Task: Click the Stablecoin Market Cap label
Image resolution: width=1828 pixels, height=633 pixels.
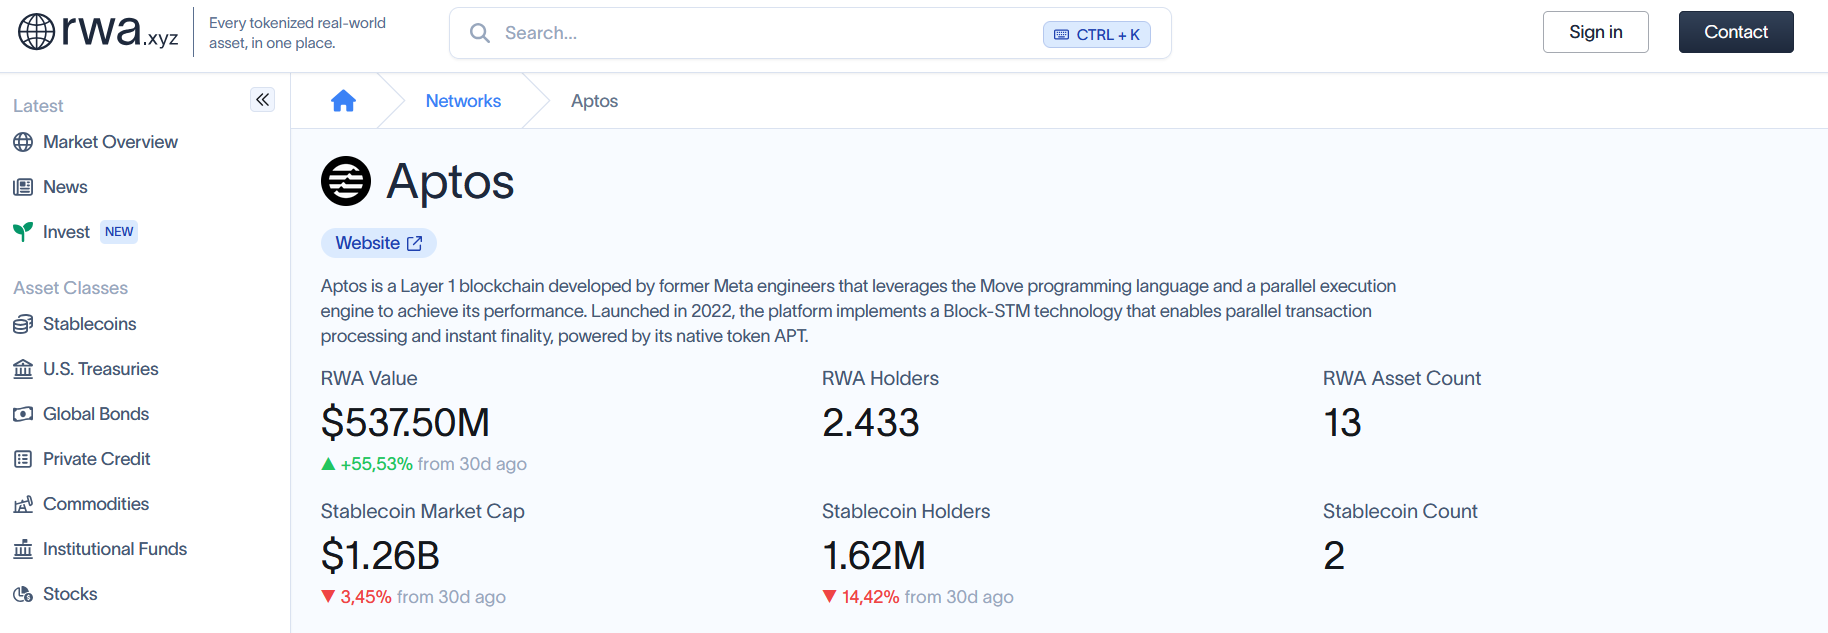Action: (423, 511)
